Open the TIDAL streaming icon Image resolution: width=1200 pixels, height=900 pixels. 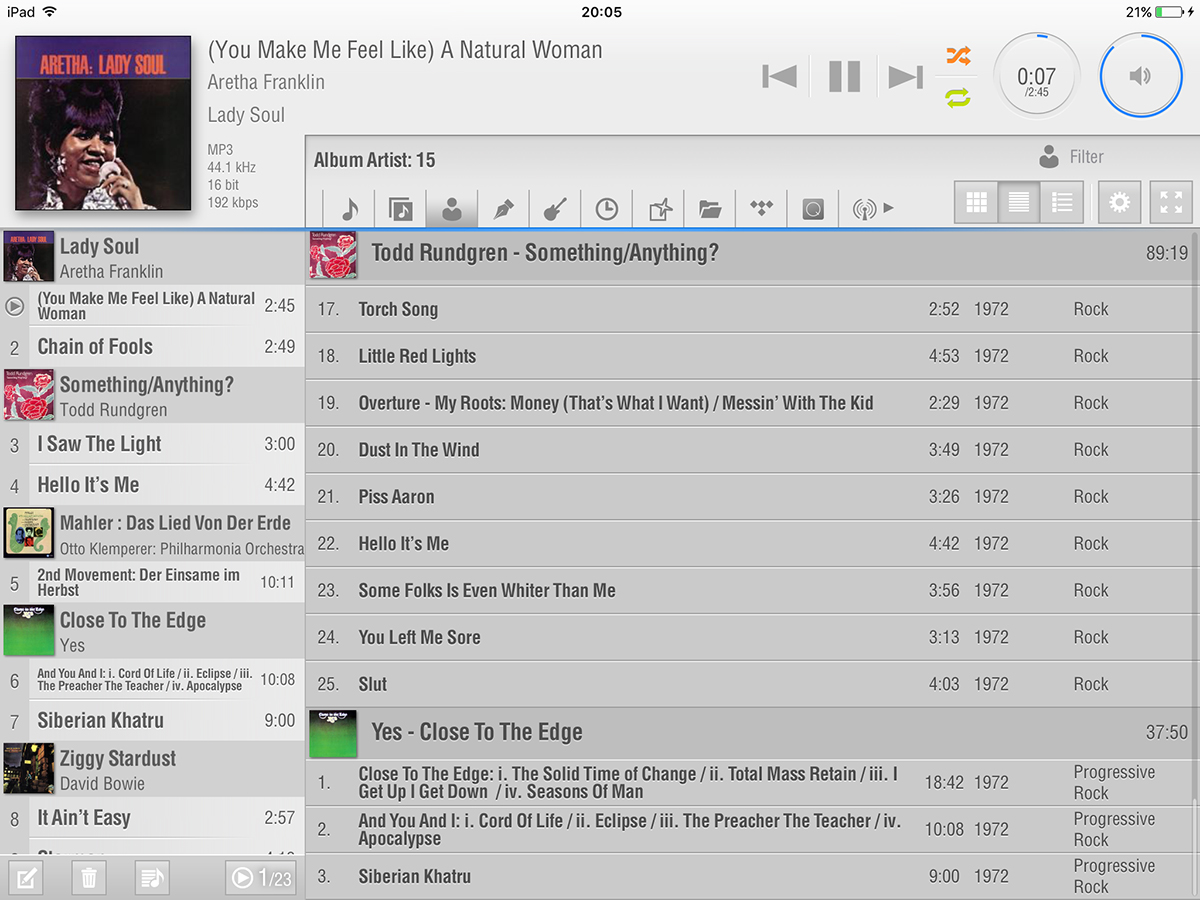tap(762, 209)
